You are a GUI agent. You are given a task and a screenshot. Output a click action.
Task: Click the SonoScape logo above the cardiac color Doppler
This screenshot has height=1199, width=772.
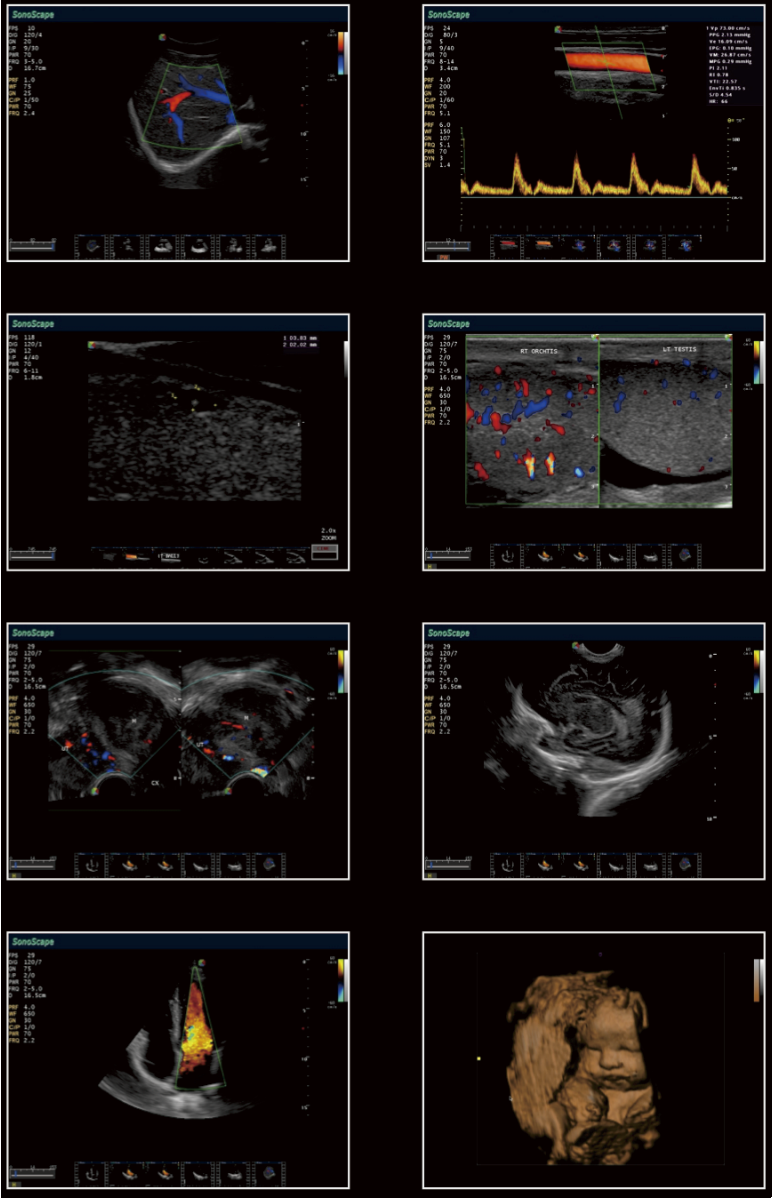[x=32, y=941]
